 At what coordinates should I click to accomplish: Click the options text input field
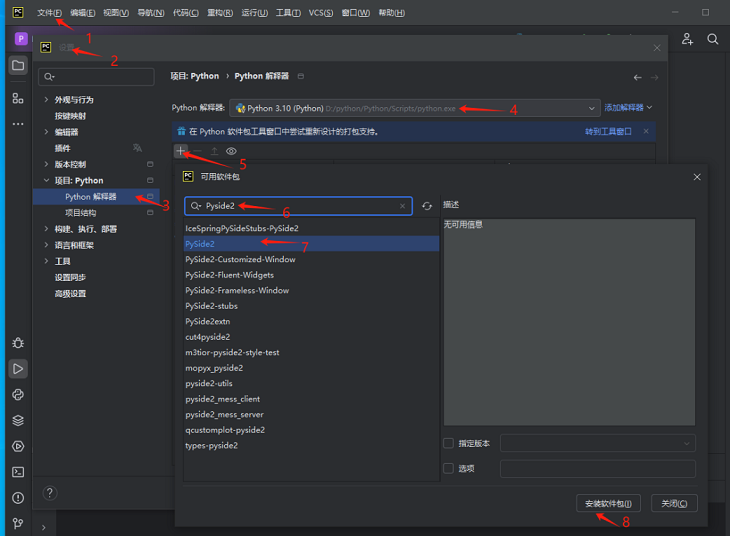pos(598,468)
